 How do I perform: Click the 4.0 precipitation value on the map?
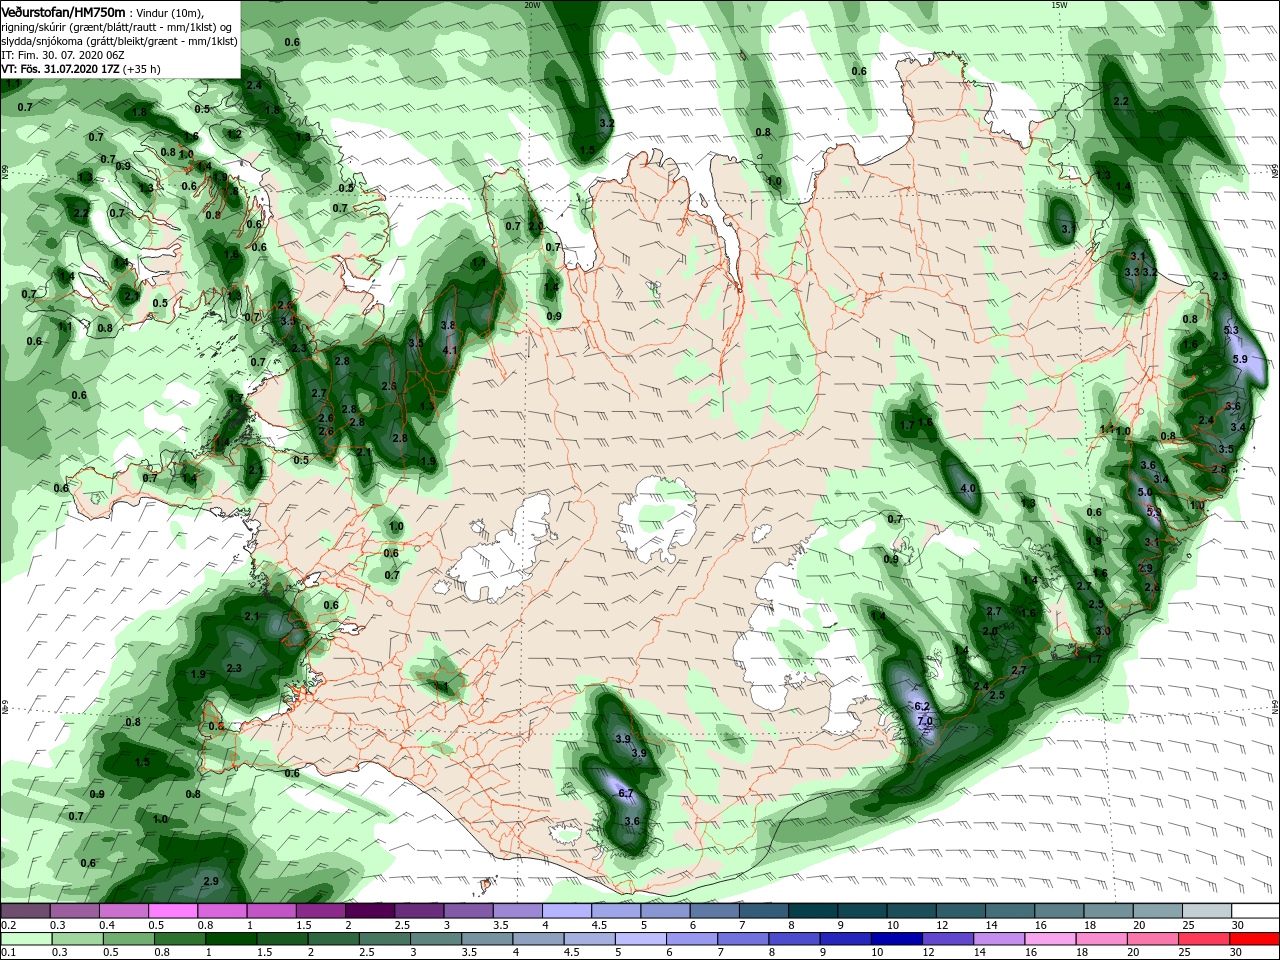coord(968,488)
